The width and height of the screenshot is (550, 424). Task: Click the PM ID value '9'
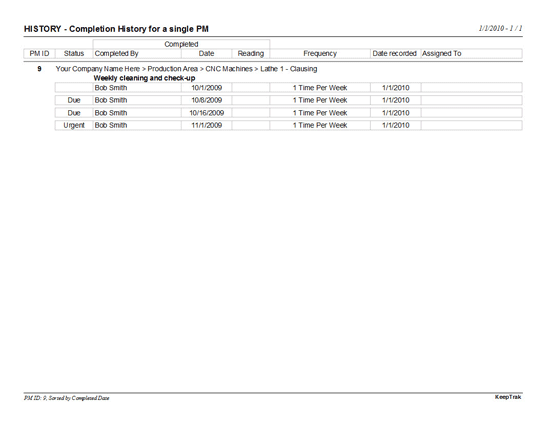tap(39, 69)
